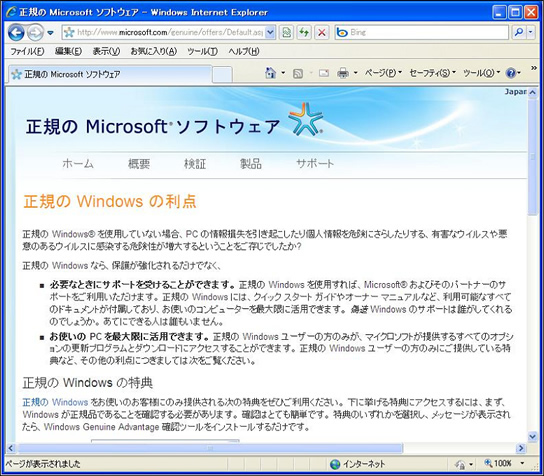The image size is (544, 476).
Task: Open the Print options dropdown arrow
Action: tap(356, 73)
